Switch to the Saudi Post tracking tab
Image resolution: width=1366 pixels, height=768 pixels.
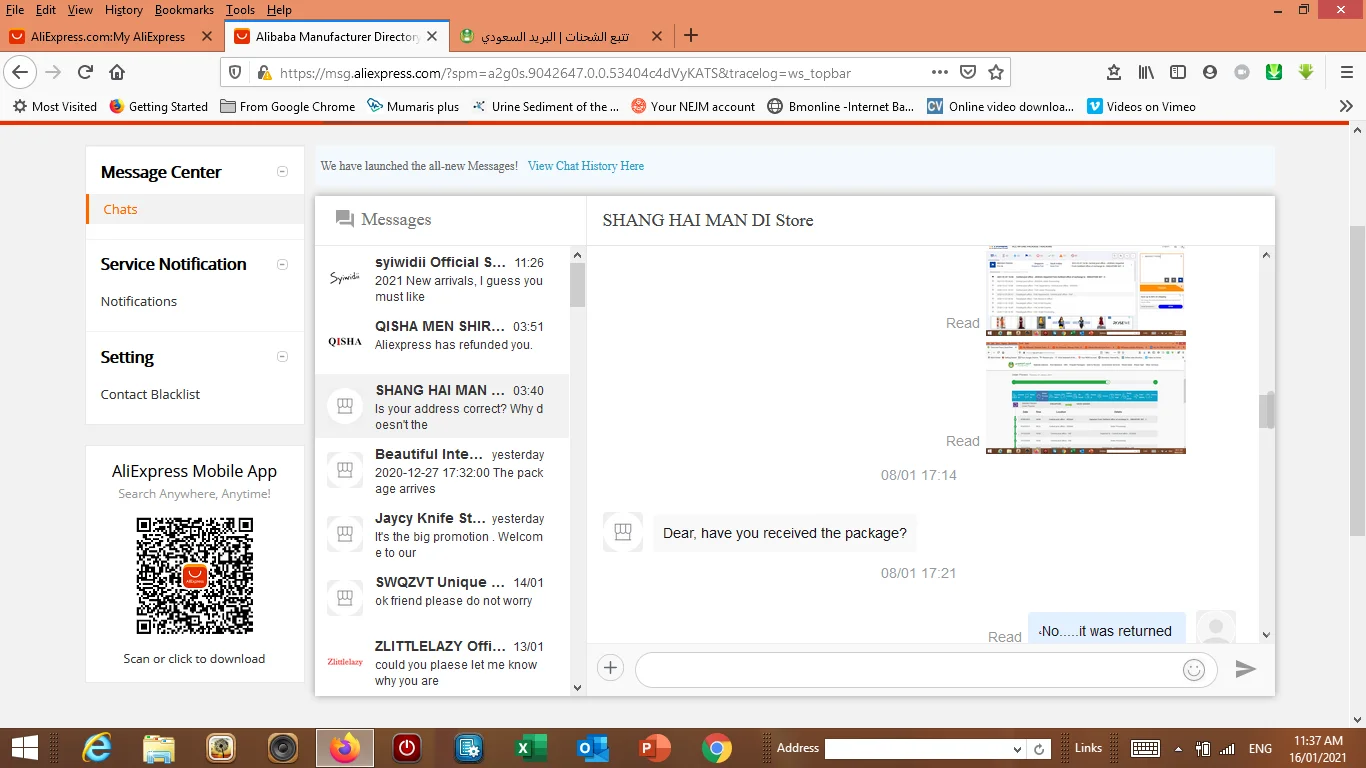562,36
